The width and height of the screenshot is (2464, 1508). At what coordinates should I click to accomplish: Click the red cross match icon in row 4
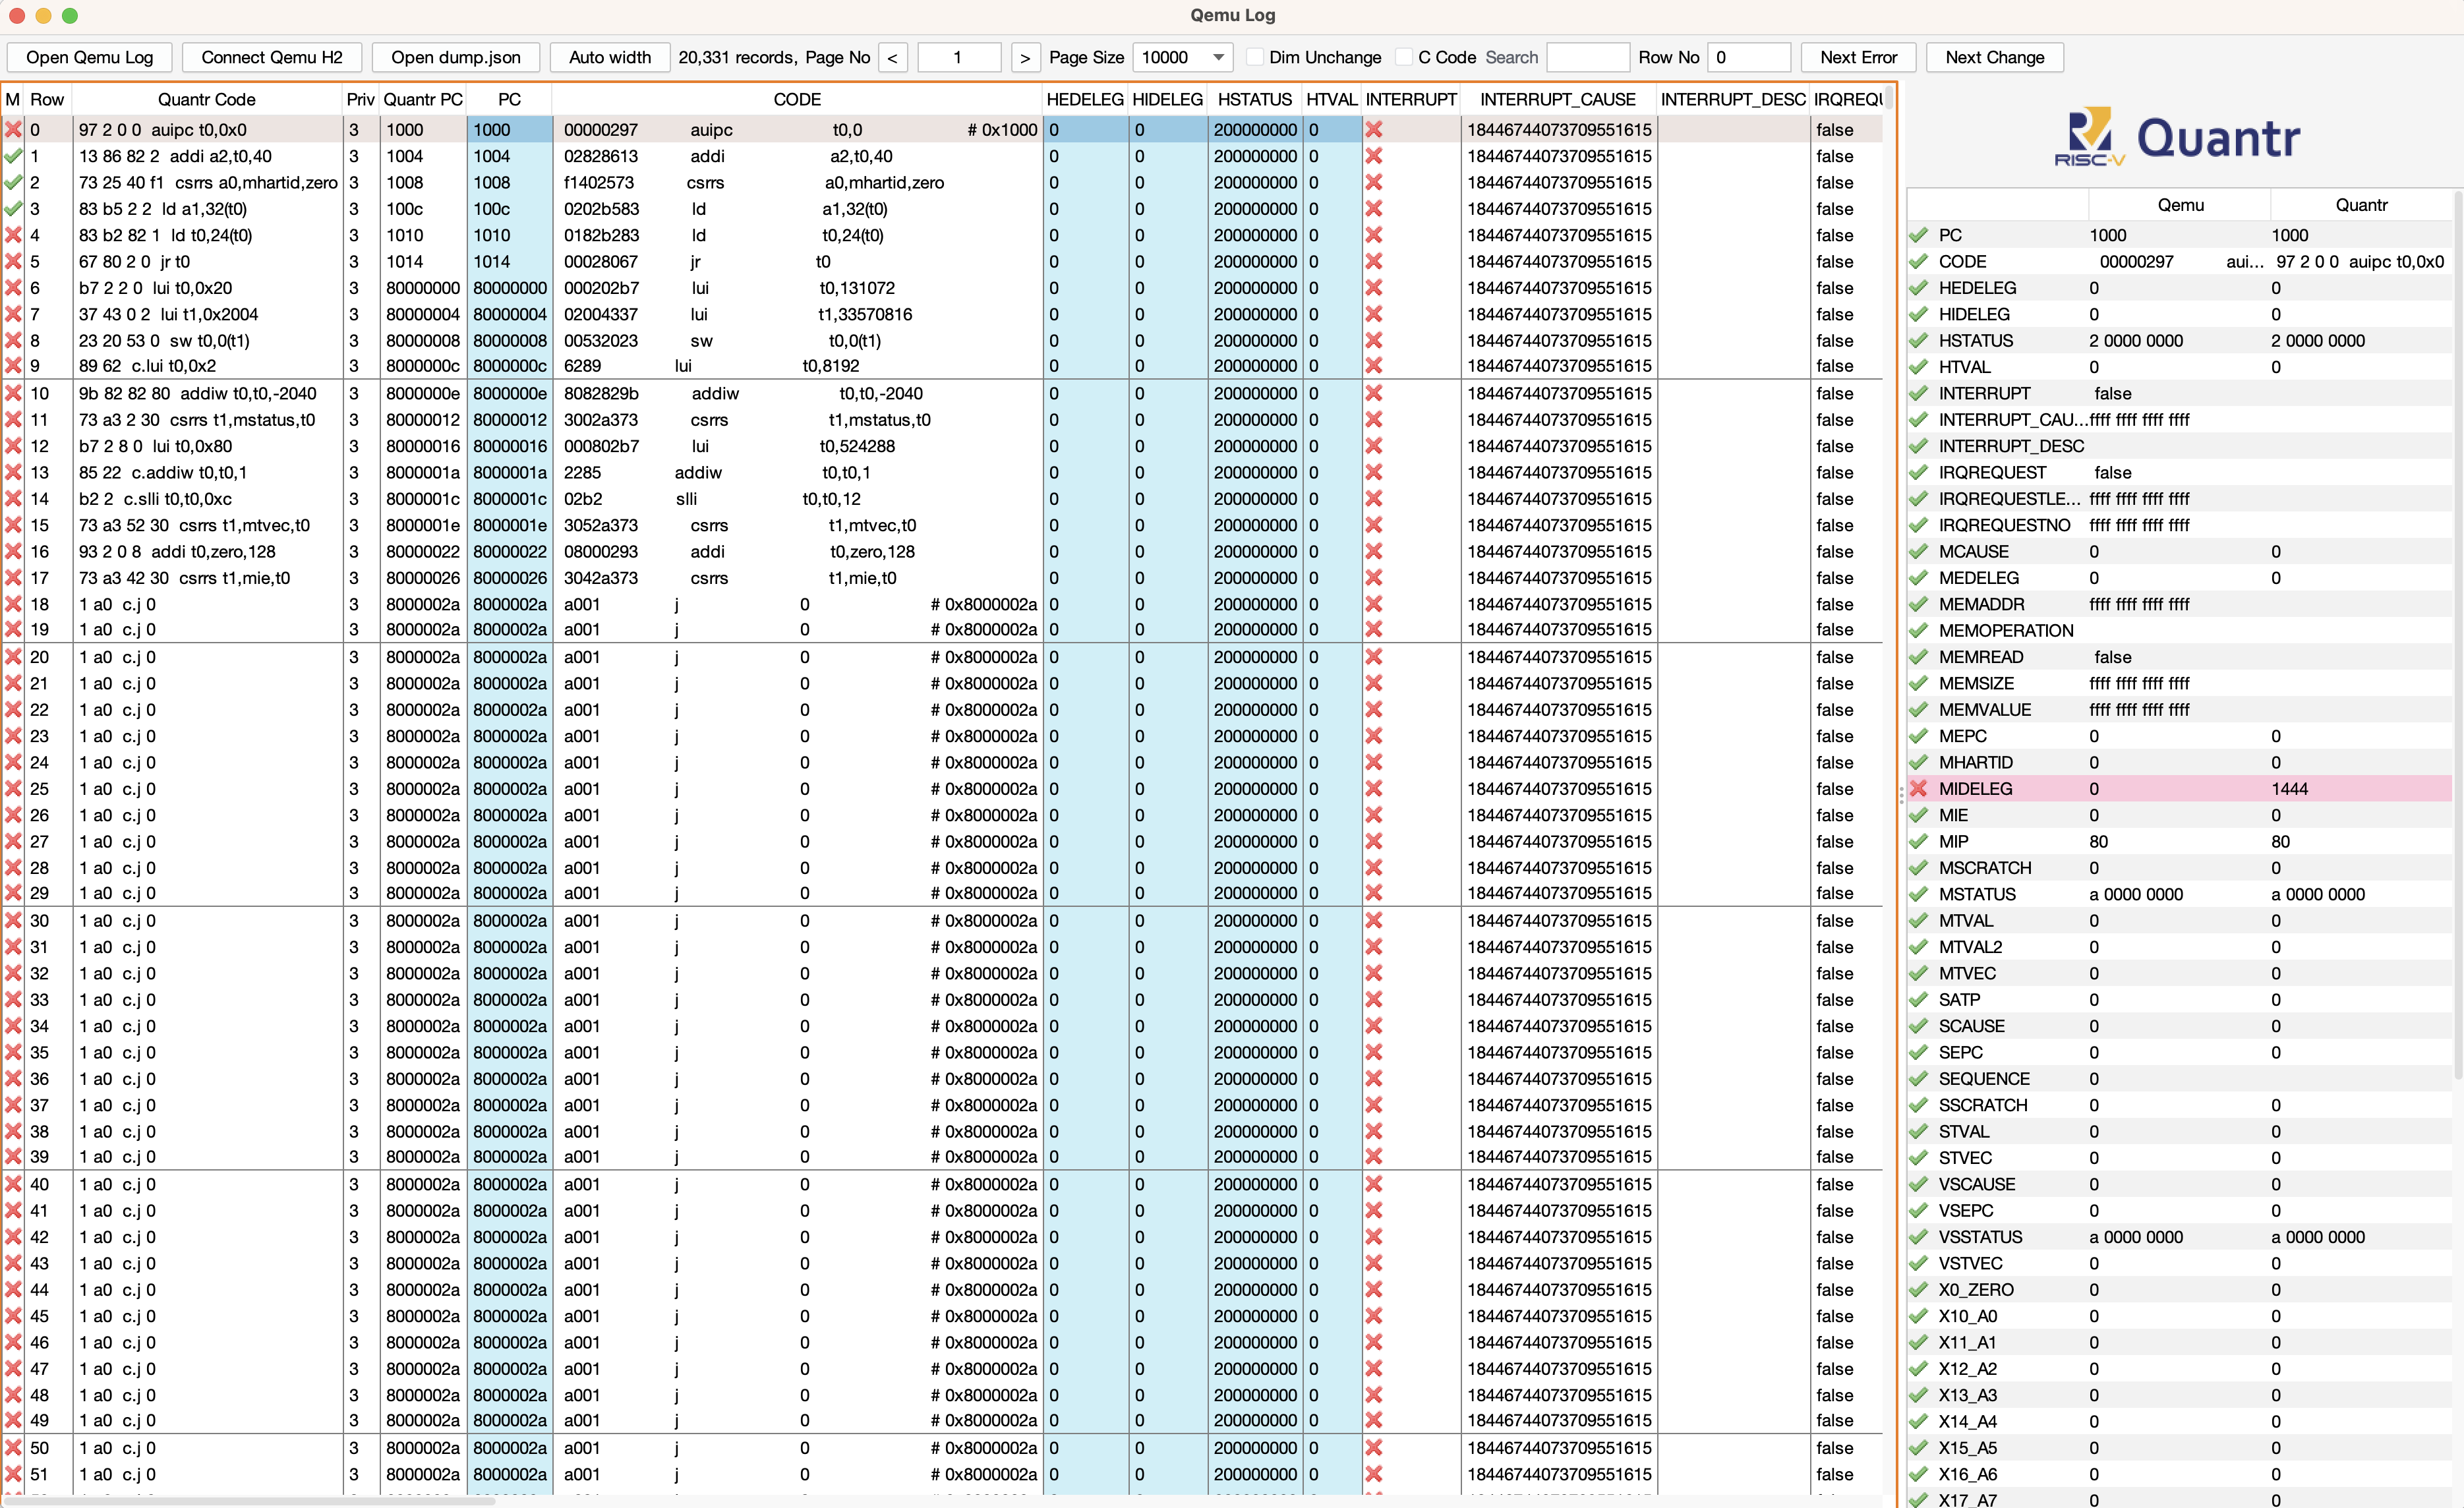click(x=13, y=235)
